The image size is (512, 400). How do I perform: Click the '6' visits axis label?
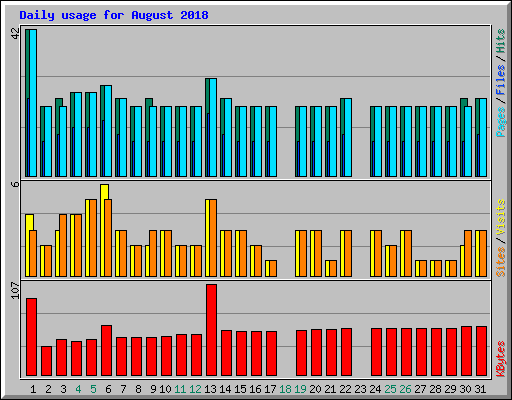15,184
